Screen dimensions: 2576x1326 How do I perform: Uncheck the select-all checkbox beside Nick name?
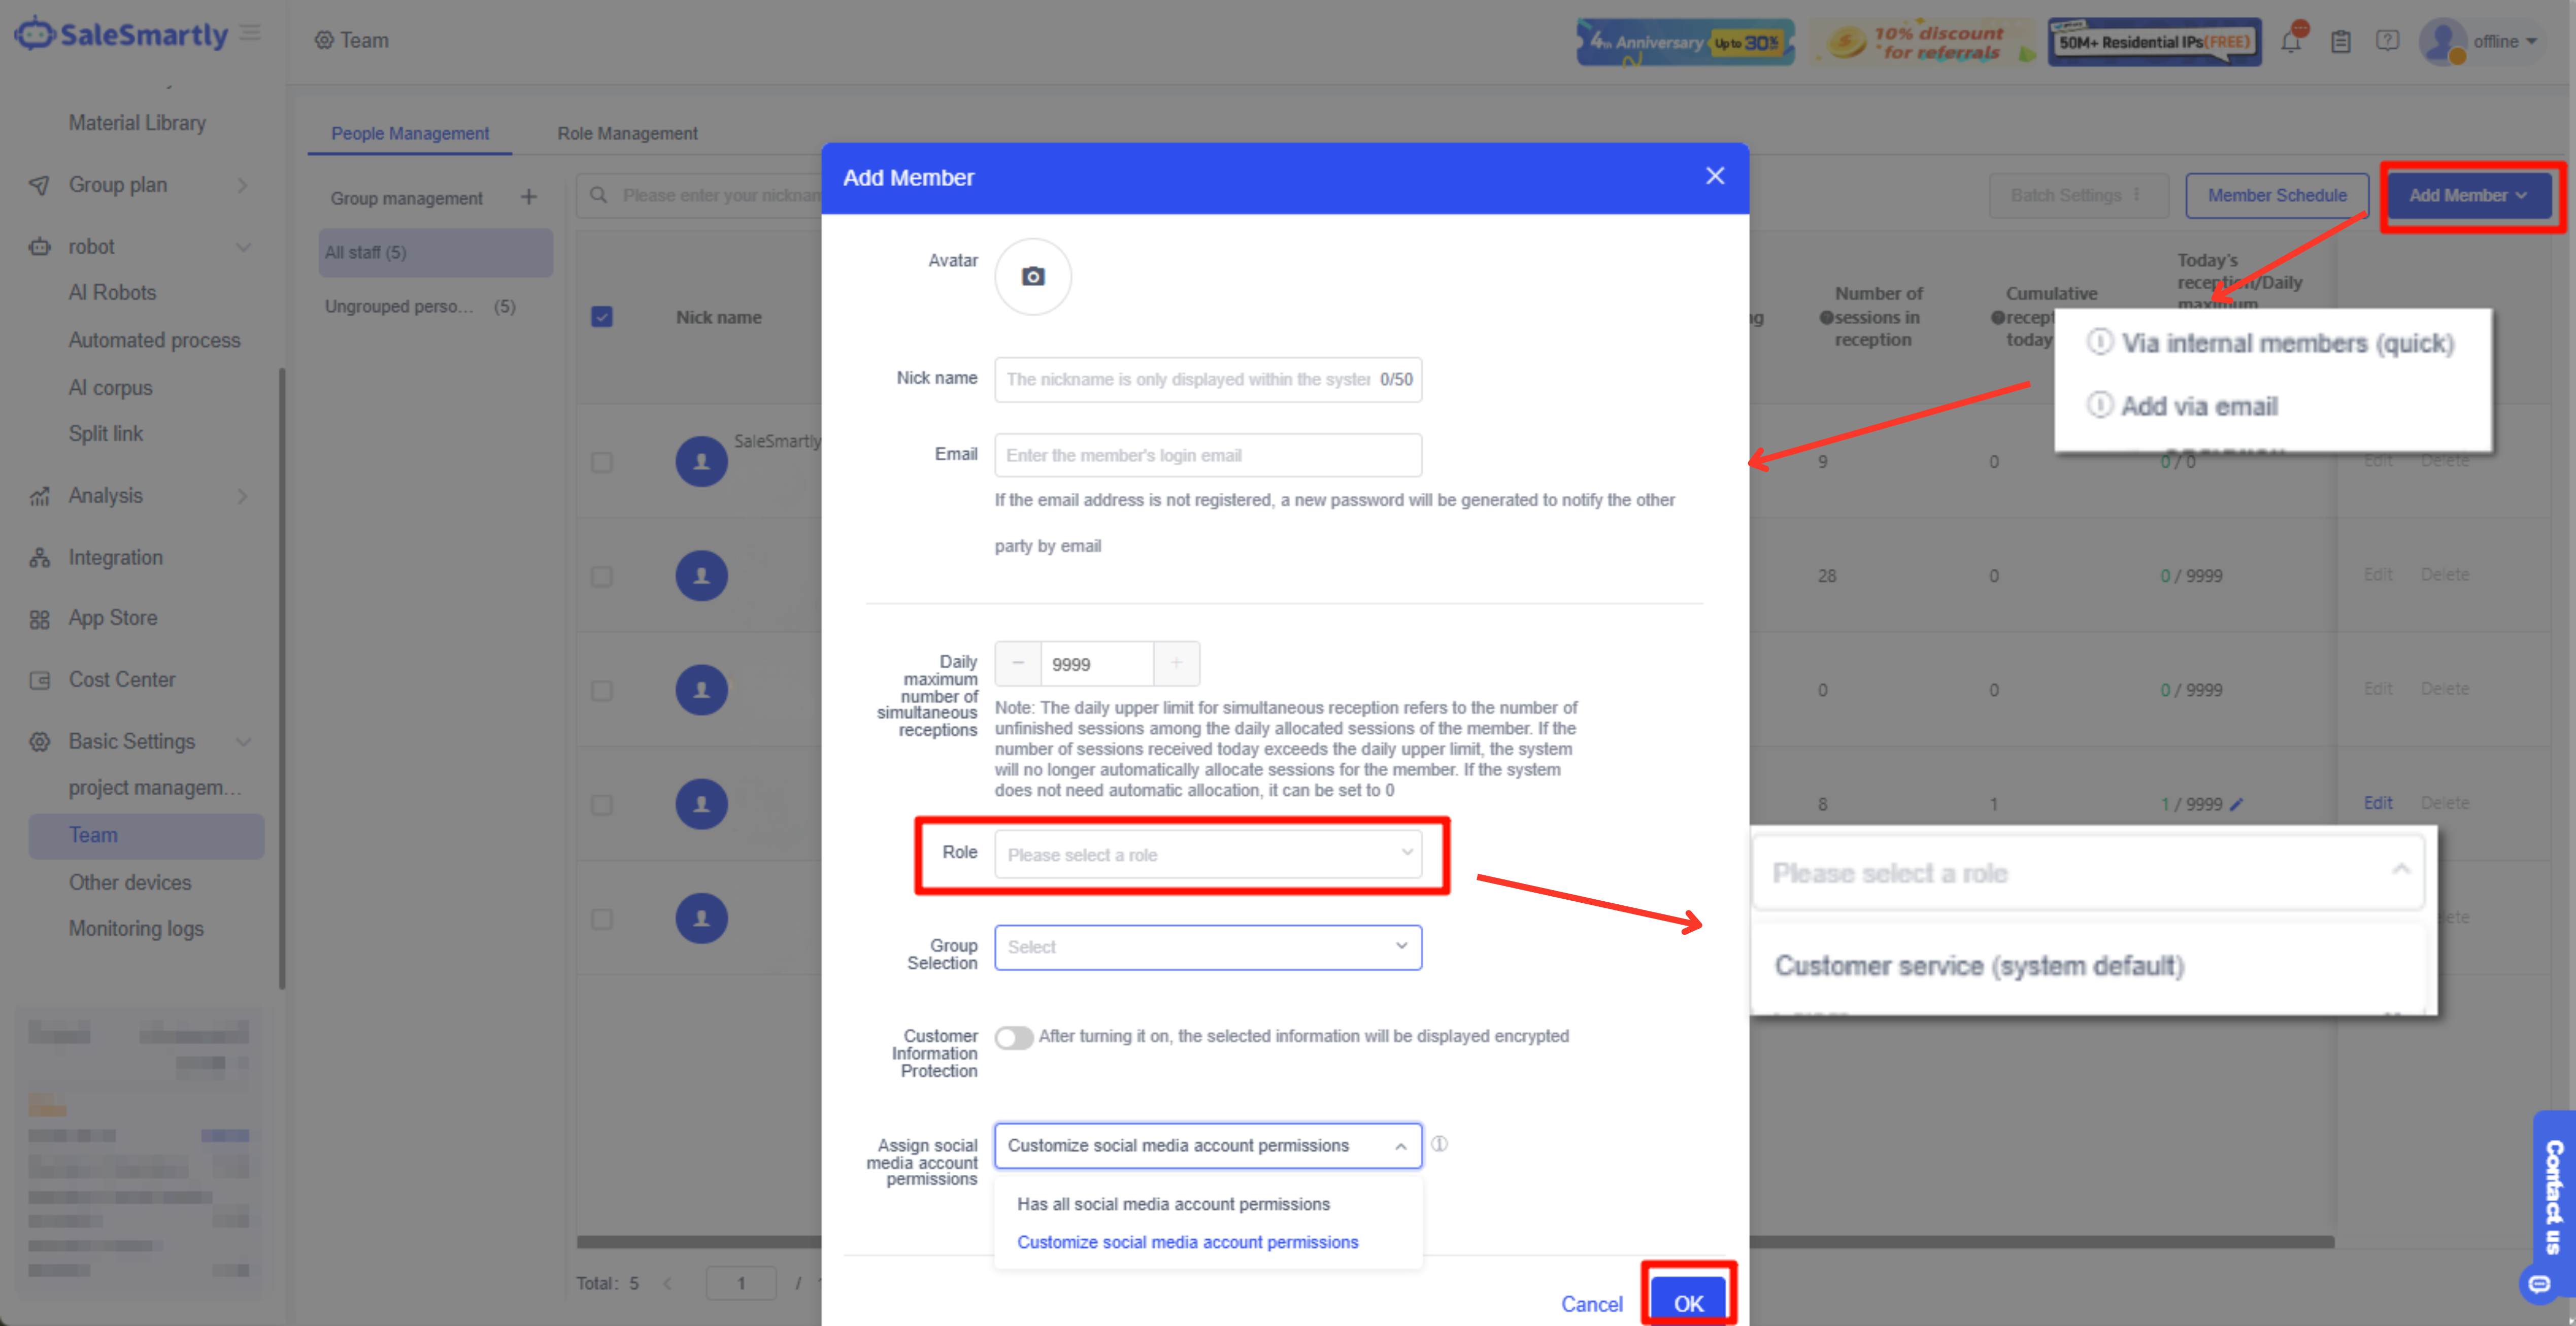(601, 317)
